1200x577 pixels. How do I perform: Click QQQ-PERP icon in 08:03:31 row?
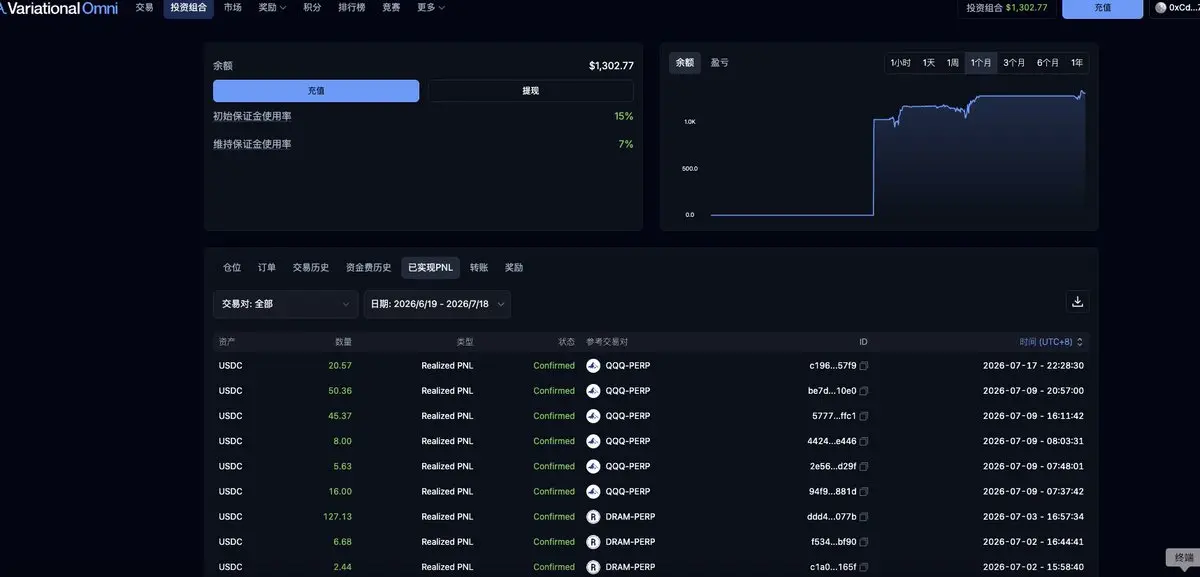tap(593, 441)
